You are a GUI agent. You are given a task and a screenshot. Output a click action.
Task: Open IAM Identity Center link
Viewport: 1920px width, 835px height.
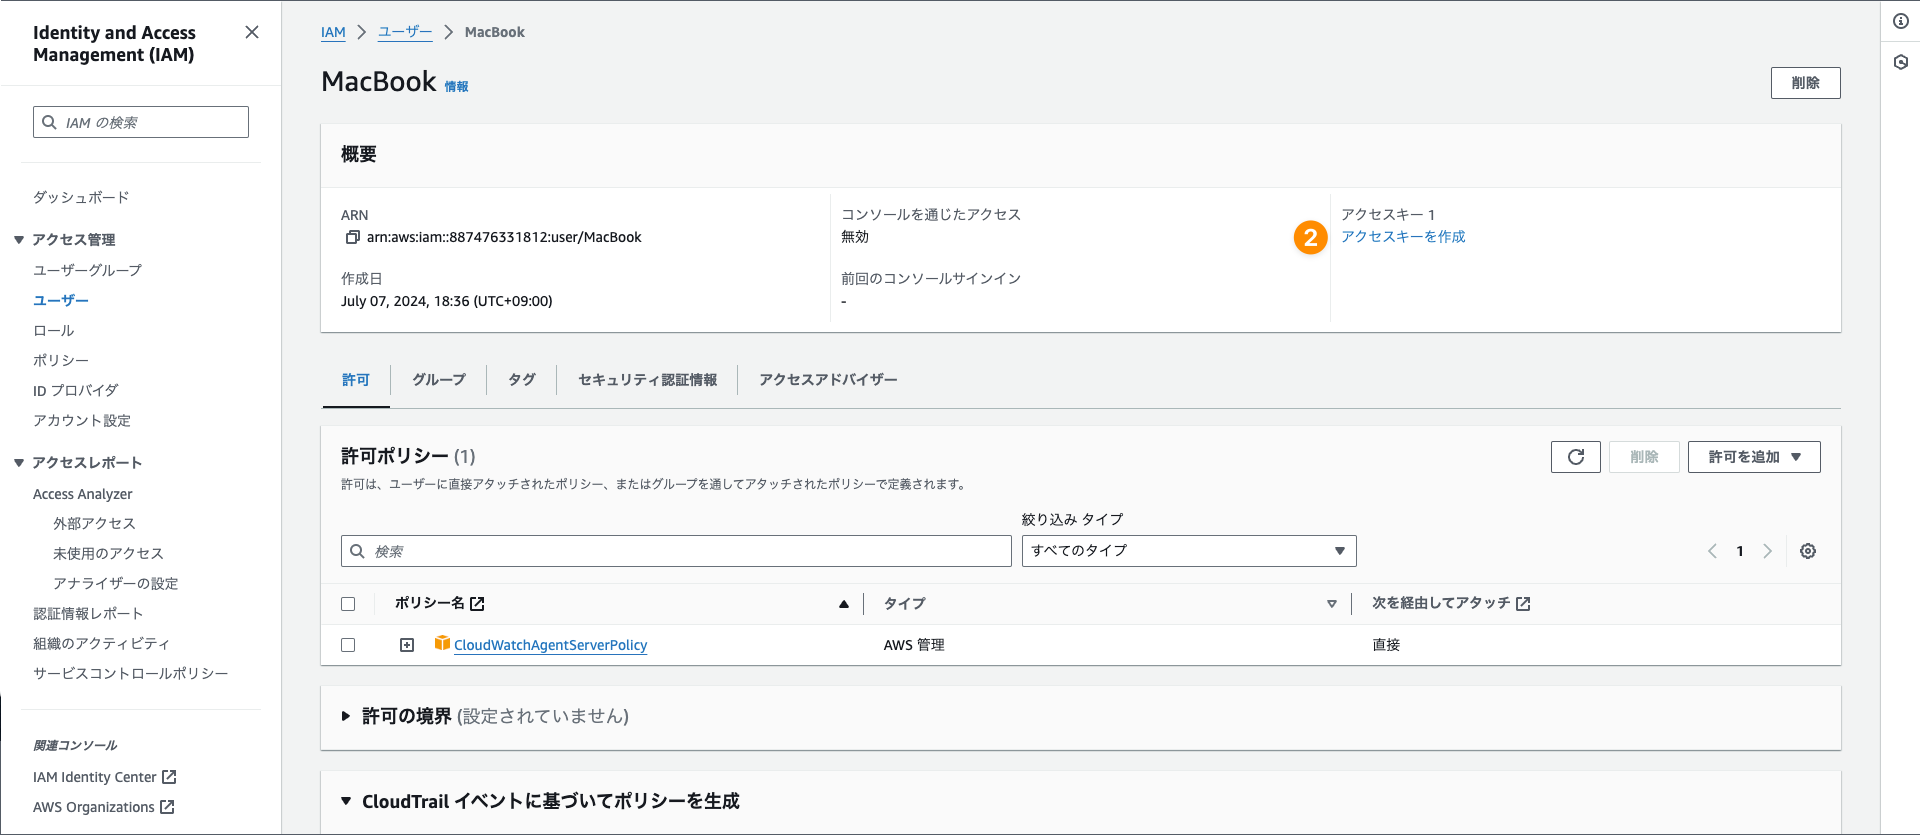95,777
